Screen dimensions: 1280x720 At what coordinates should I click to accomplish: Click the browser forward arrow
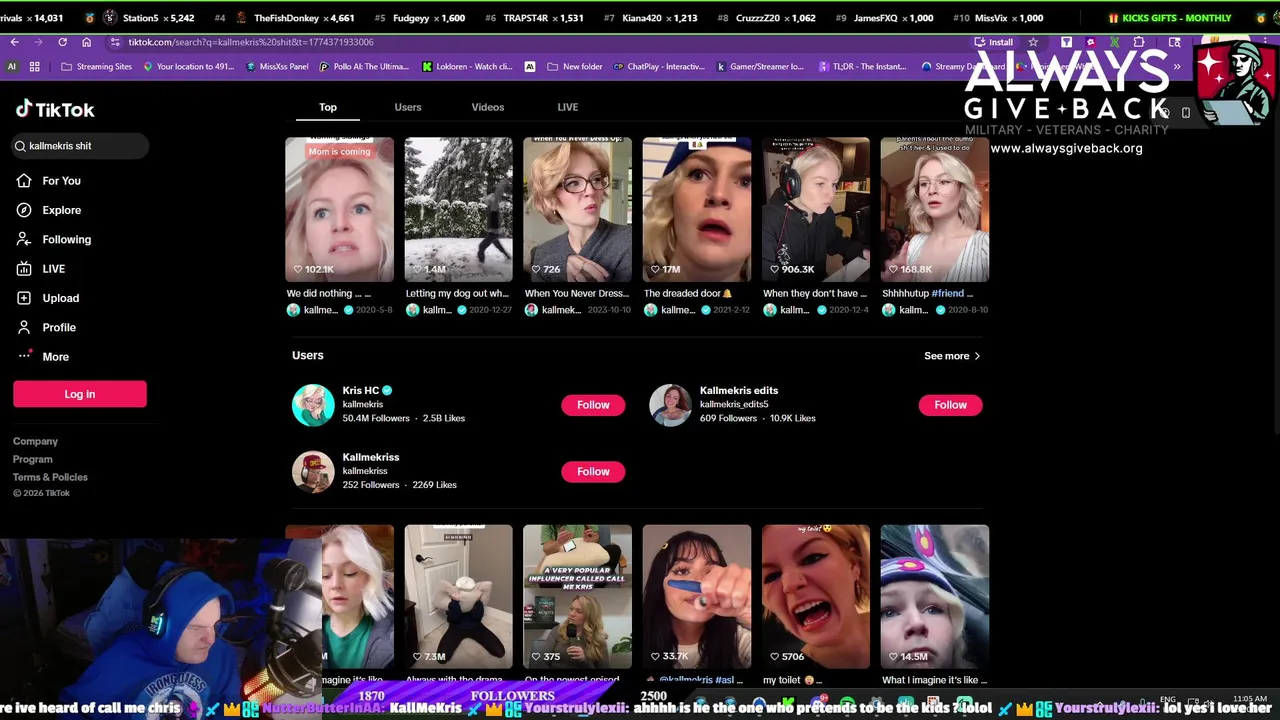pos(38,42)
